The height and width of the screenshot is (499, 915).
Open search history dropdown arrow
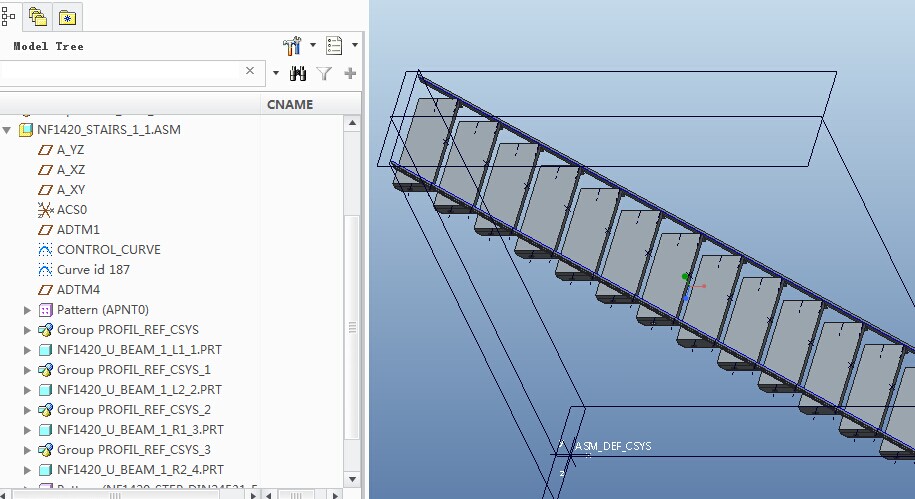point(275,73)
